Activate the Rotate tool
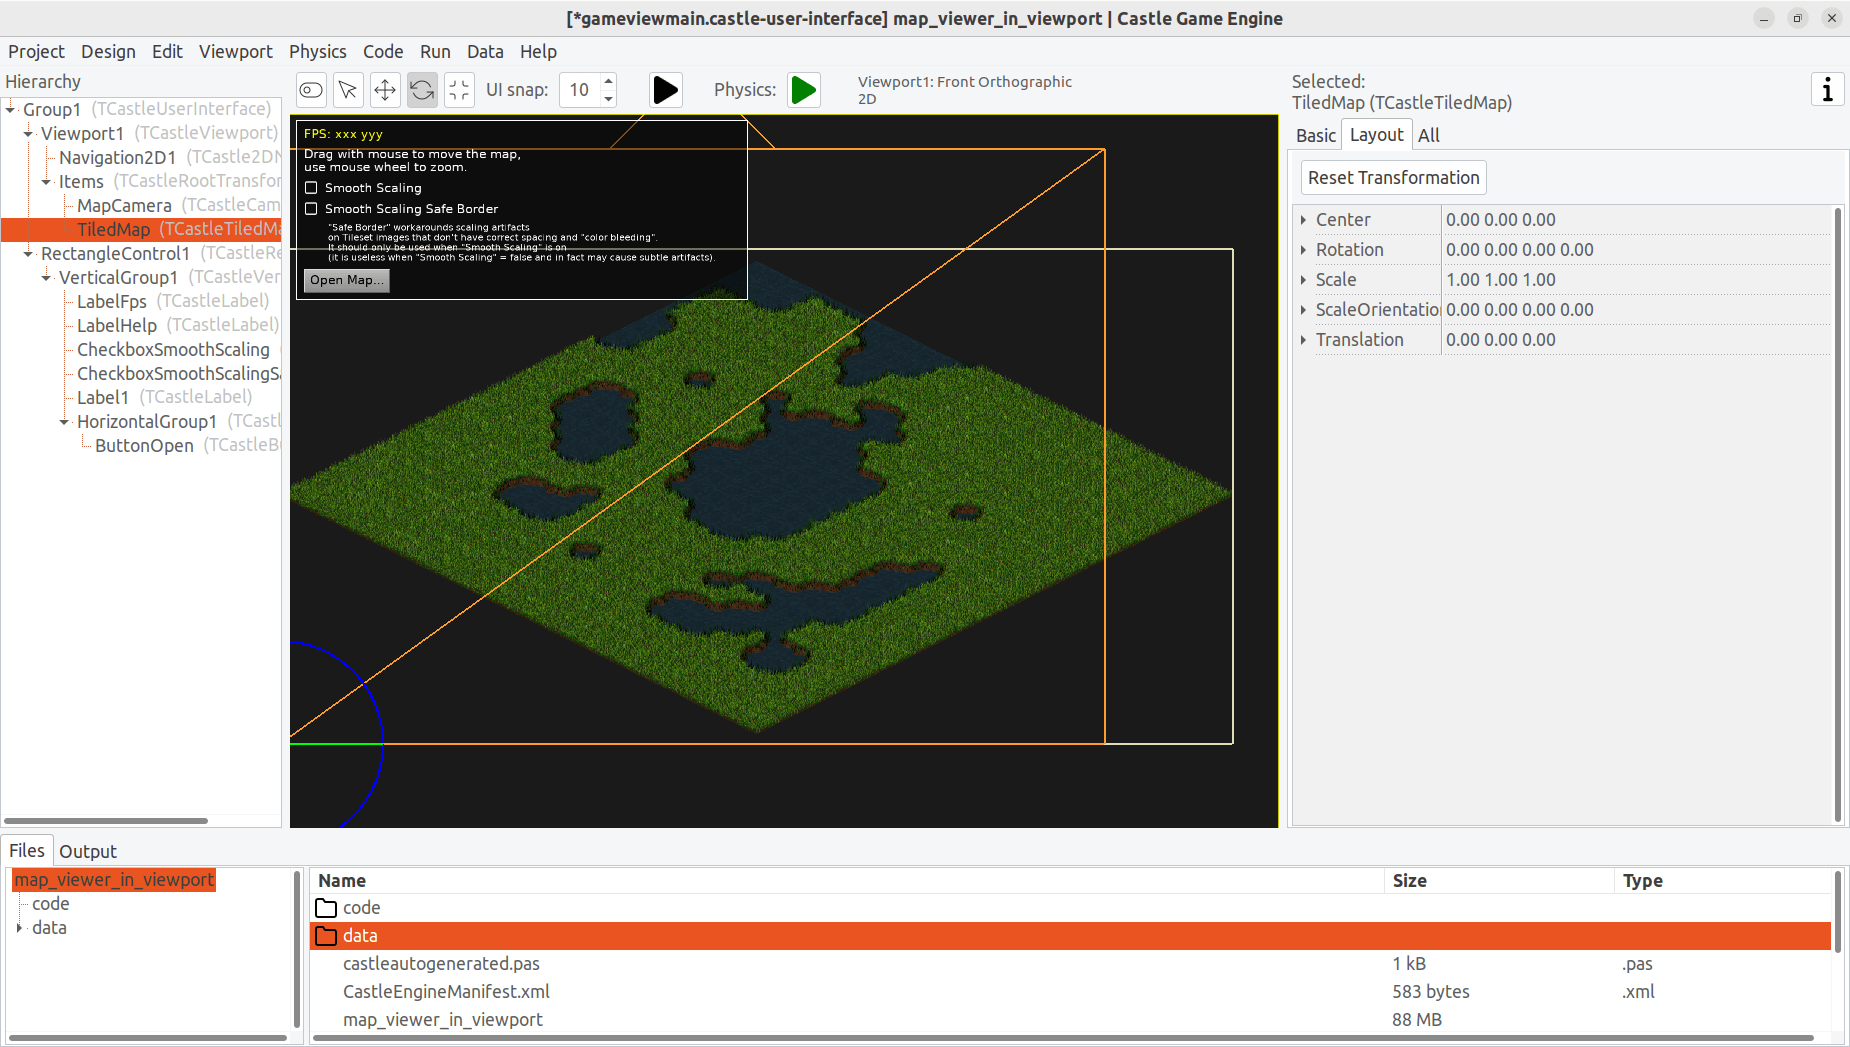 click(x=422, y=90)
